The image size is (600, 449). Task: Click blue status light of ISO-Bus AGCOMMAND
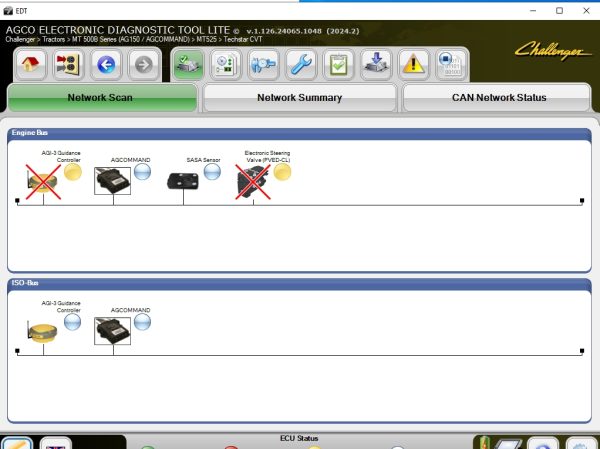[142, 322]
